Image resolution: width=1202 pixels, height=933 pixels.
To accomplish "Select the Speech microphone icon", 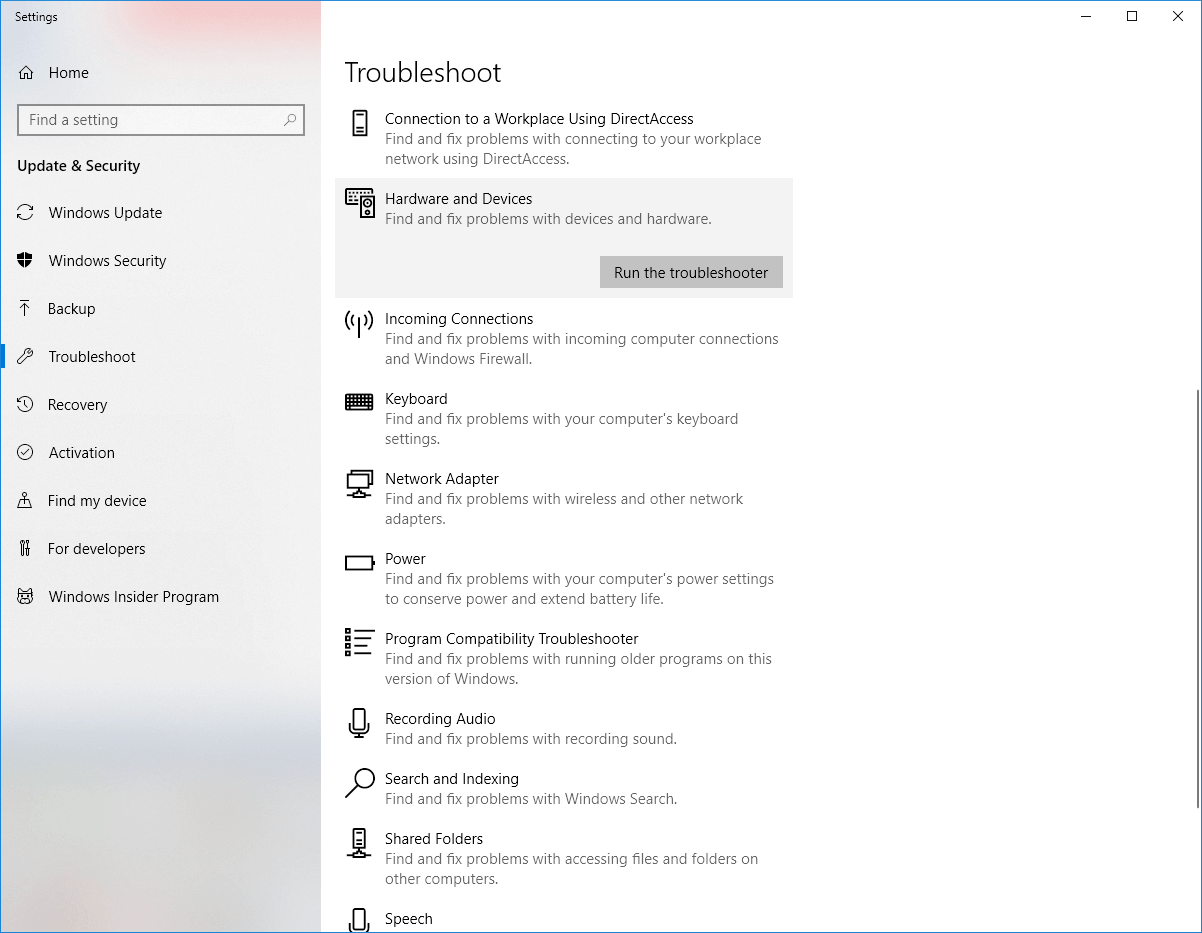I will click(359, 919).
